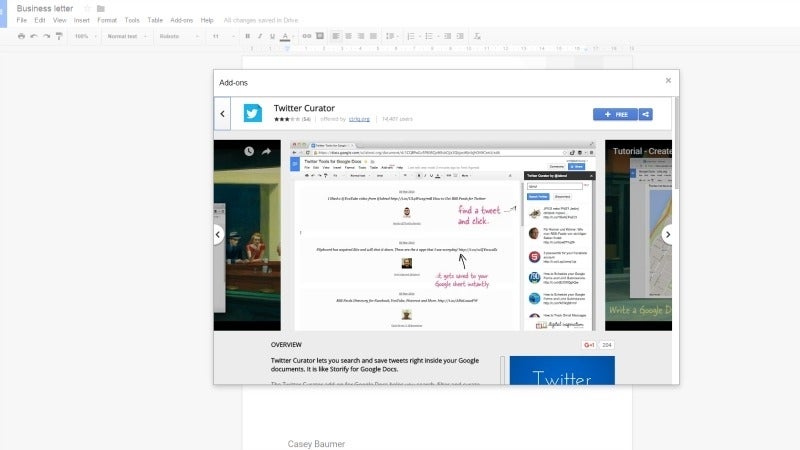800x450 pixels.
Task: Open the 100% zoom dropdown
Action: pyautogui.click(x=85, y=36)
